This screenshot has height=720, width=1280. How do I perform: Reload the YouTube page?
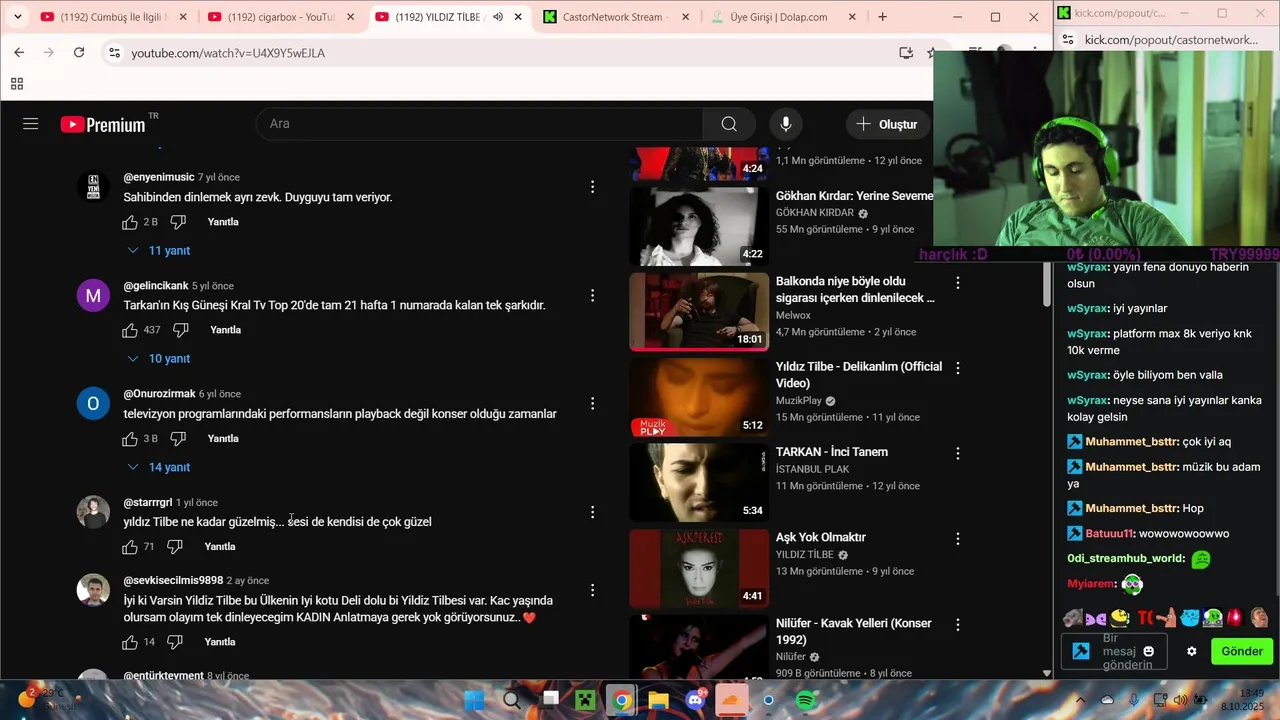coord(79,53)
